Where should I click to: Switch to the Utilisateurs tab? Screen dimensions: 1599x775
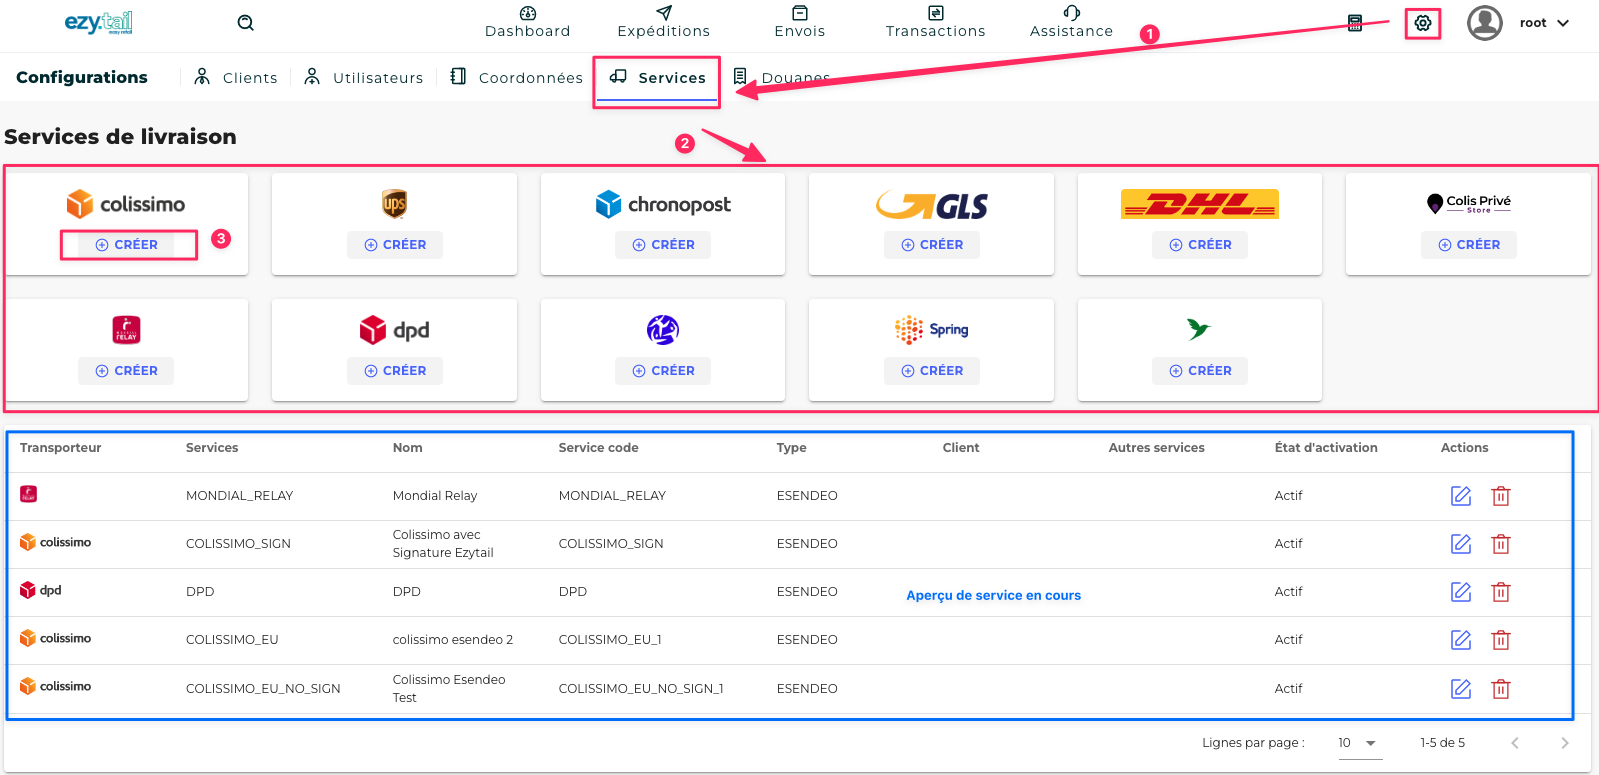click(x=364, y=77)
